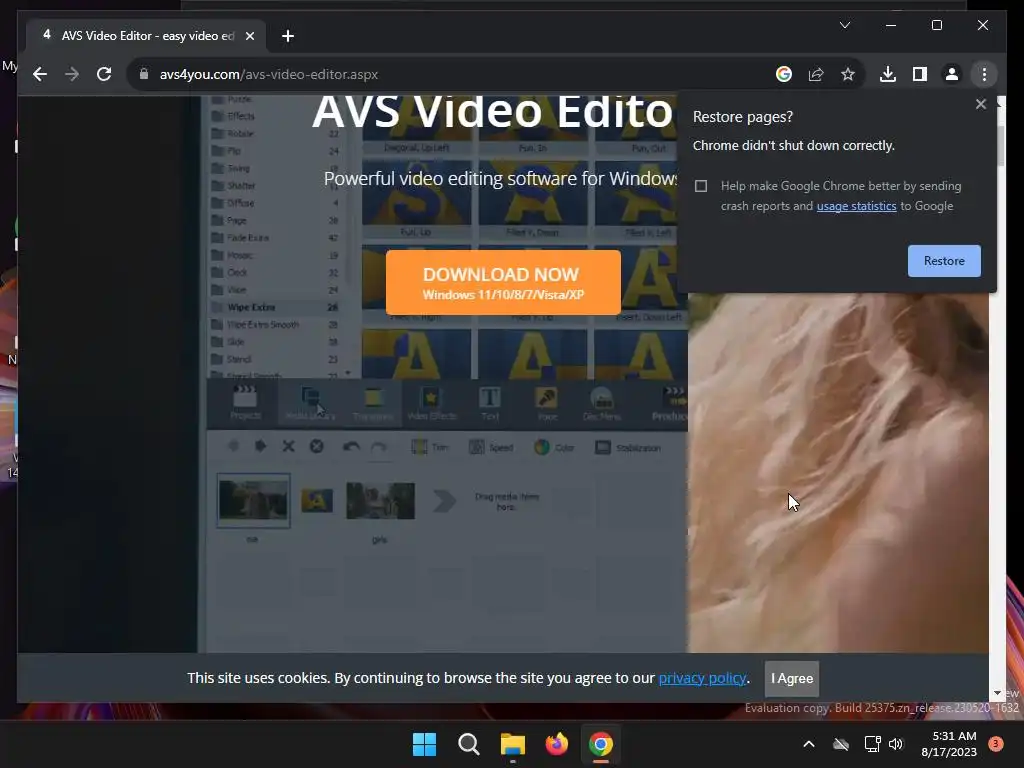Open File Explorer from taskbar
This screenshot has height=768, width=1024.
pos(513,744)
